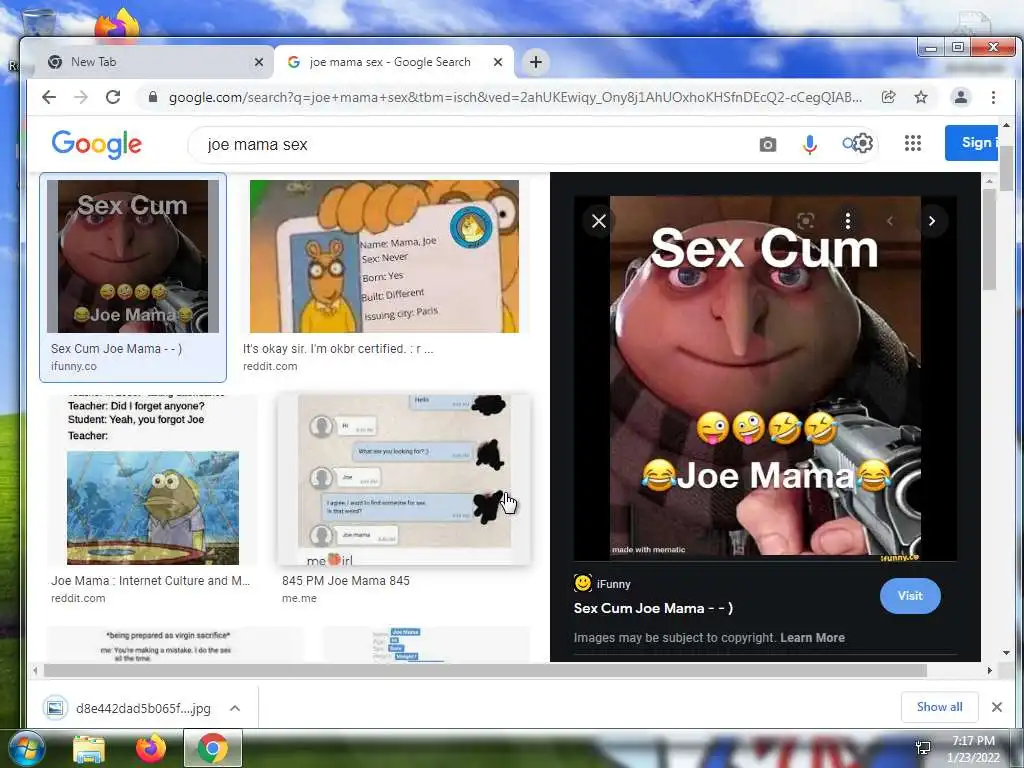
Task: Click the page scroll-down arrow
Action: point(1007,652)
